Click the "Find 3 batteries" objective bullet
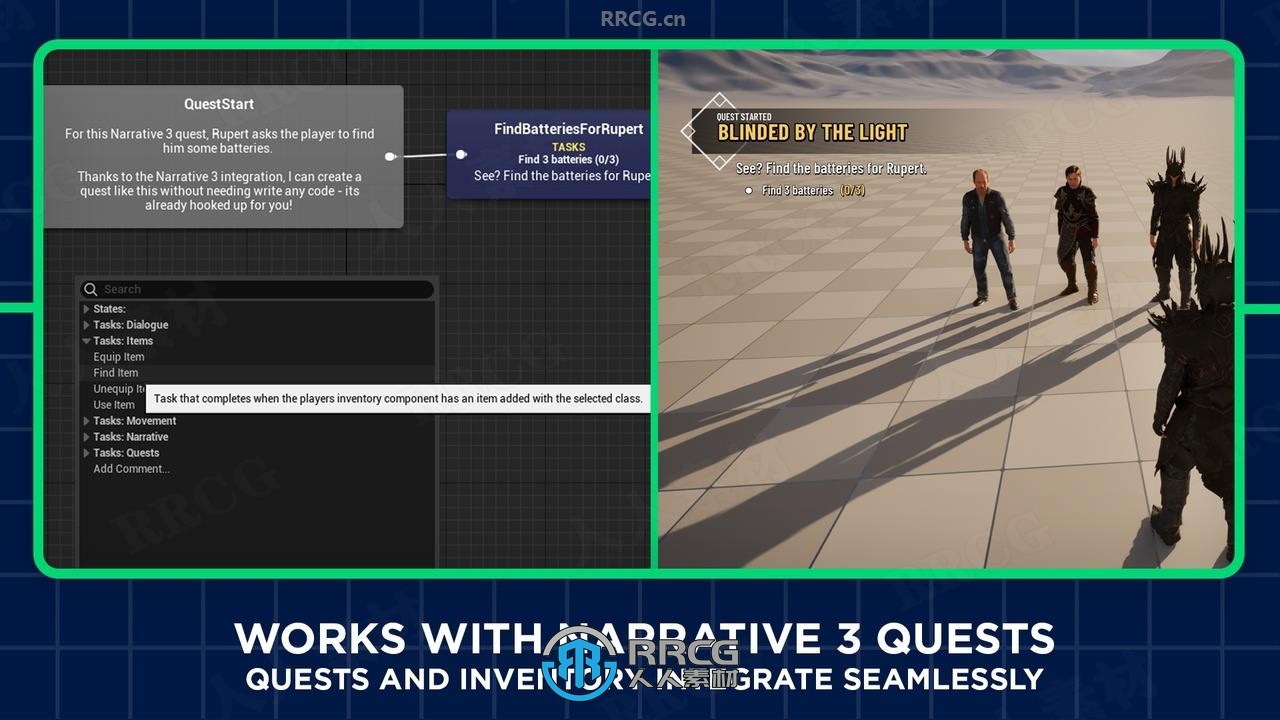Screen dimensions: 1280x720 point(748,190)
